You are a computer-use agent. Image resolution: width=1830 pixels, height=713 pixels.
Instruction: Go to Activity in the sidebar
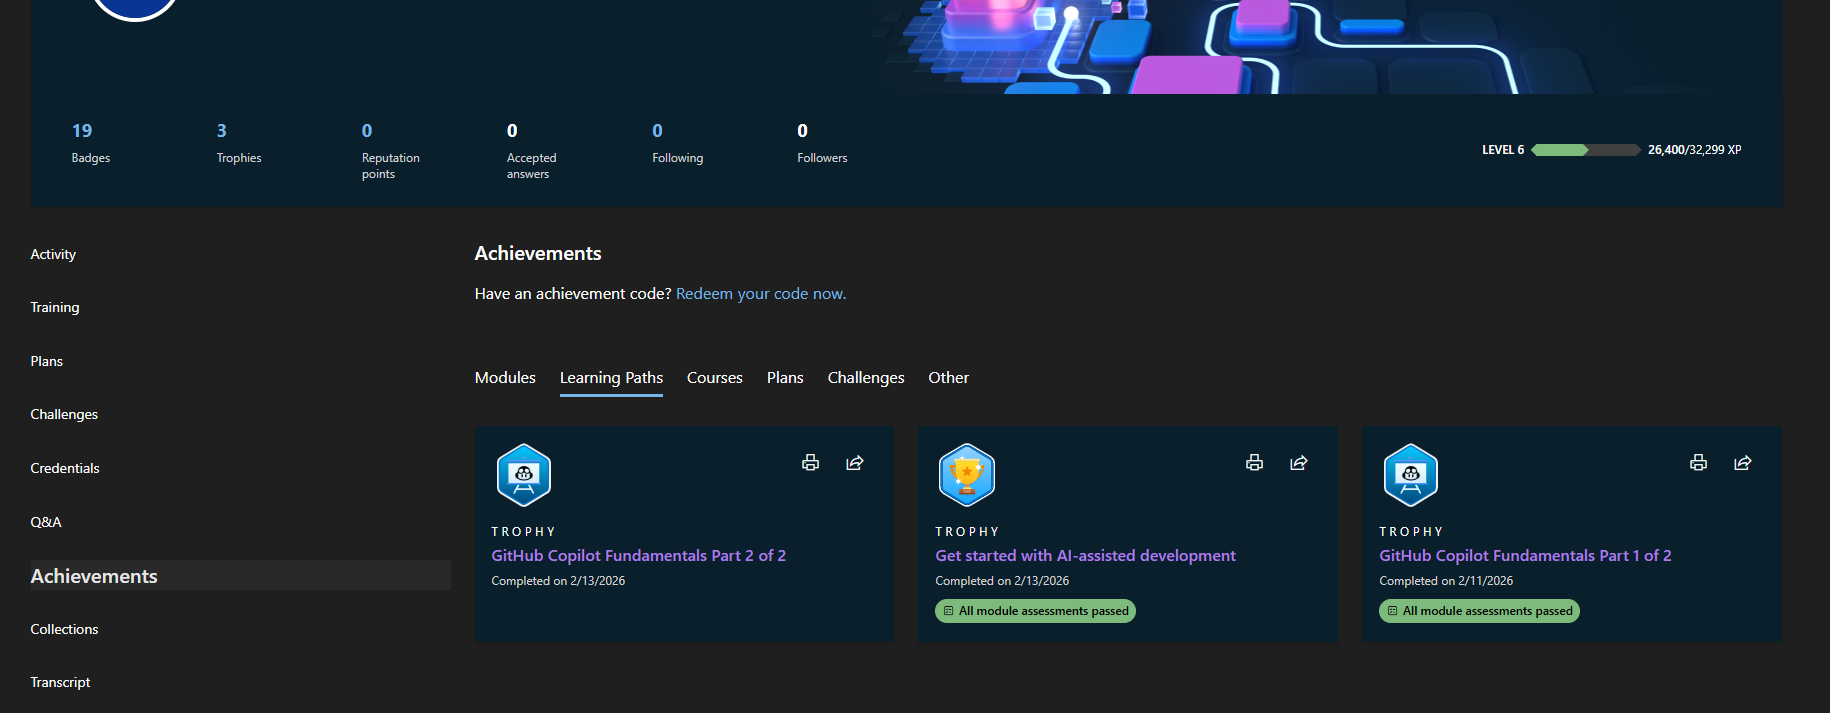click(x=53, y=255)
